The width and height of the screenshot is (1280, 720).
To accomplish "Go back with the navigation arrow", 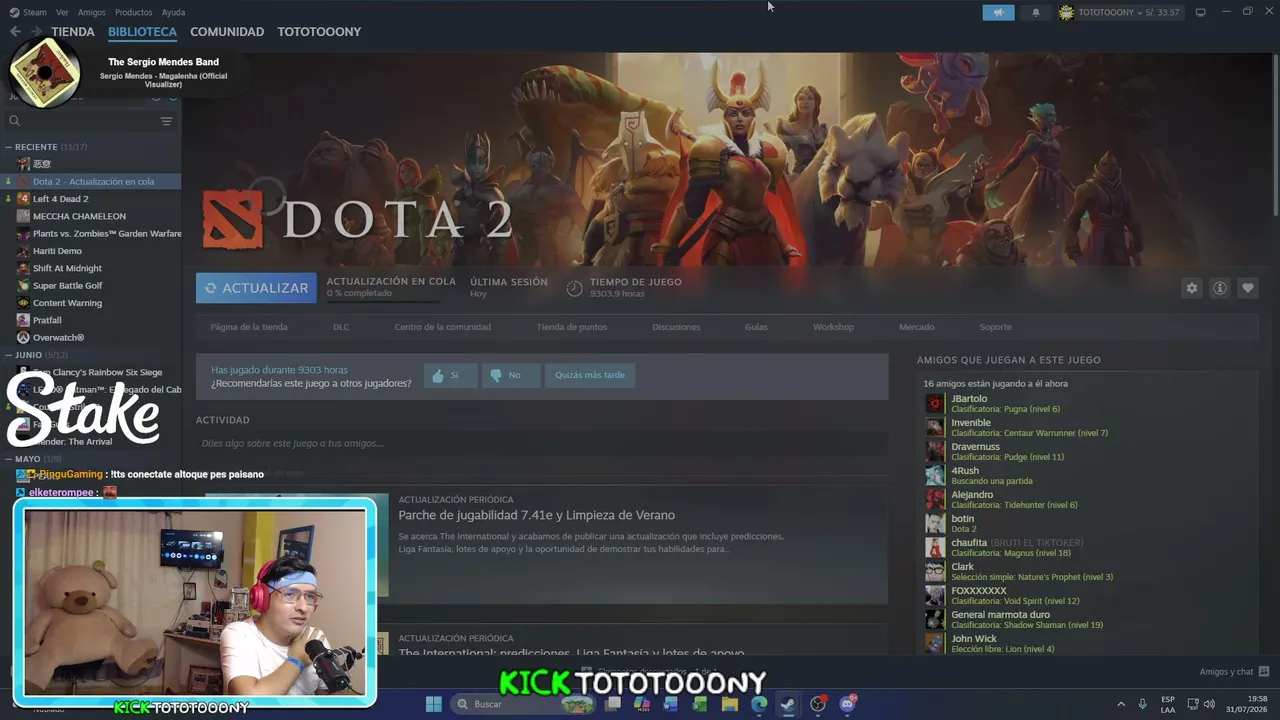I will pyautogui.click(x=15, y=32).
